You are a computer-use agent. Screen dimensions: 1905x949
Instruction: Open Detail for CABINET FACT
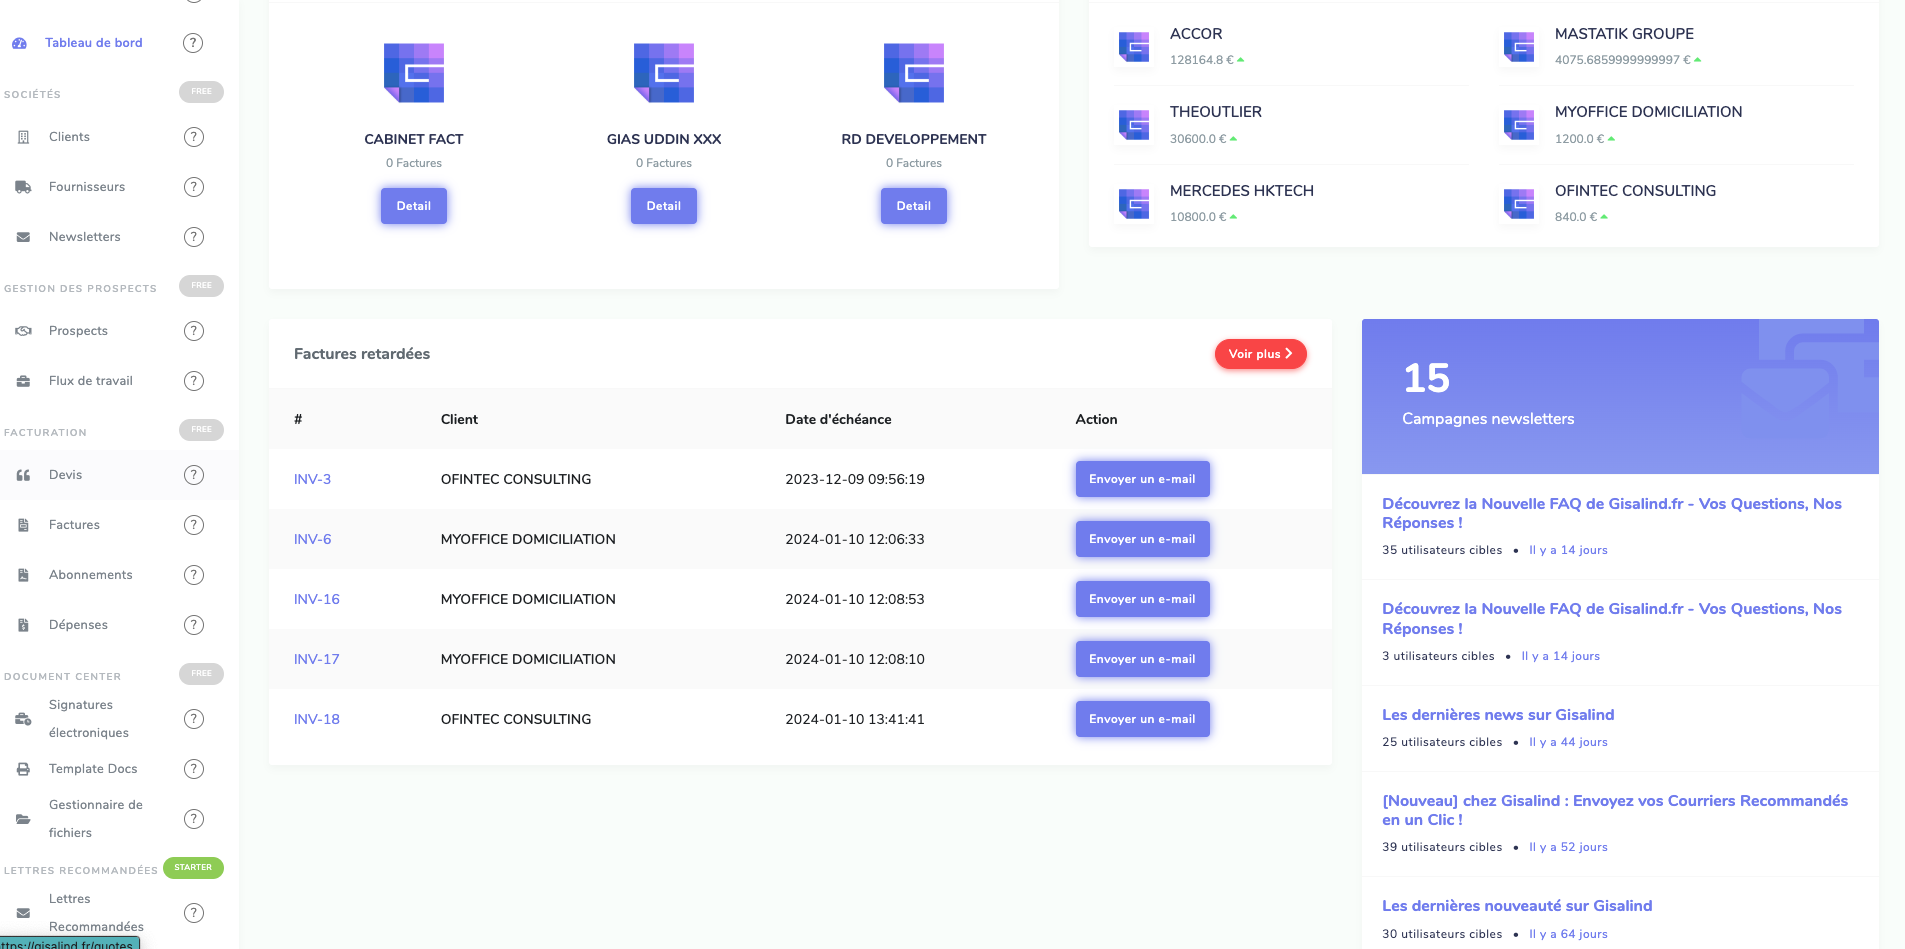414,206
